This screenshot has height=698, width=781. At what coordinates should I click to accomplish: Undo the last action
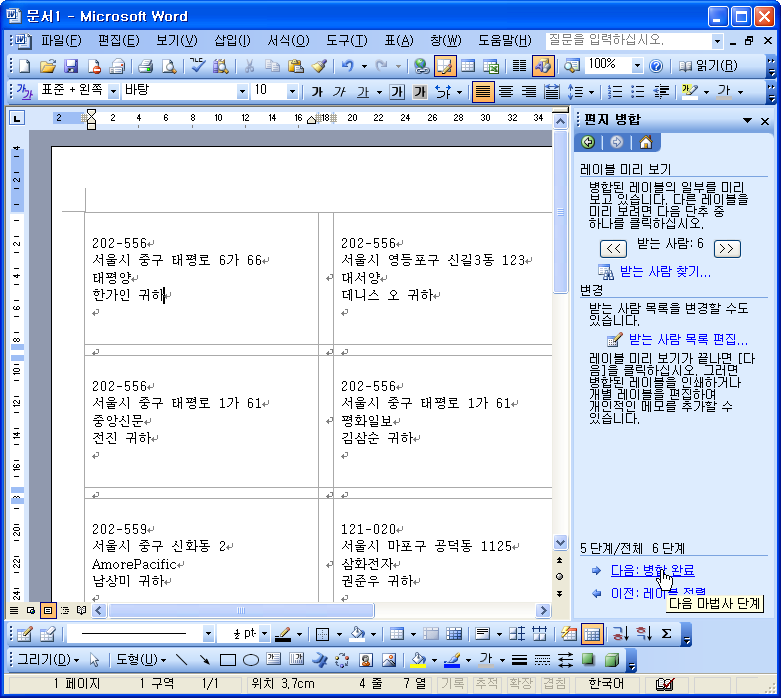coord(348,66)
